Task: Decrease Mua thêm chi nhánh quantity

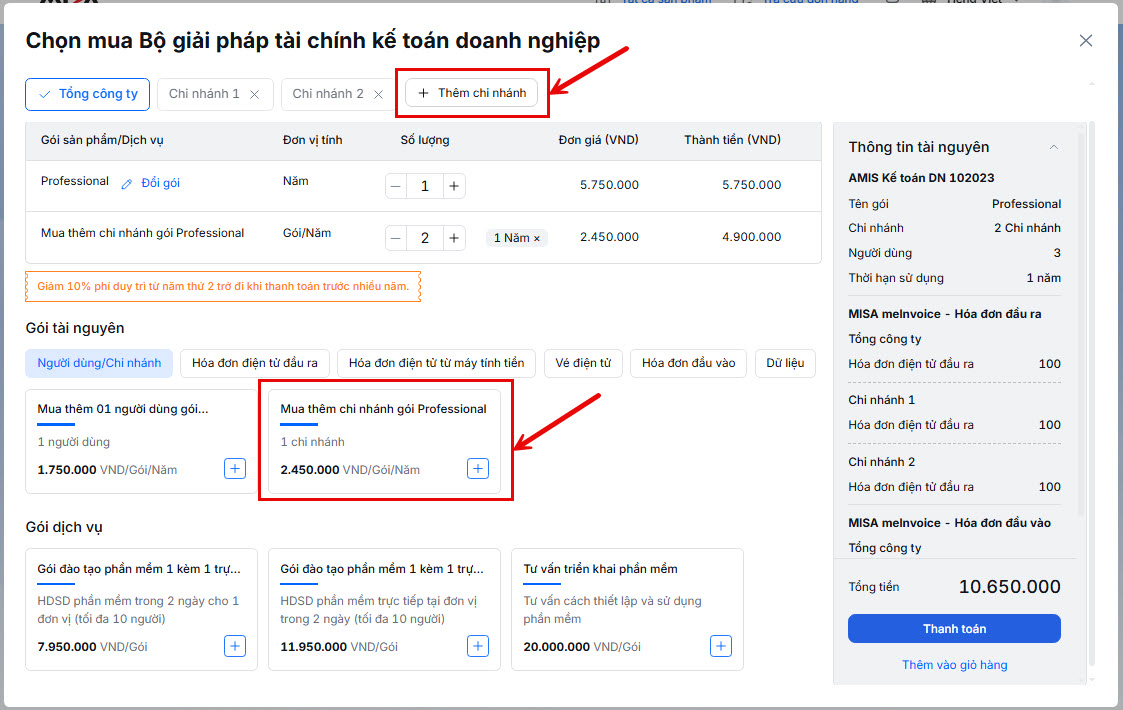Action: pos(395,238)
